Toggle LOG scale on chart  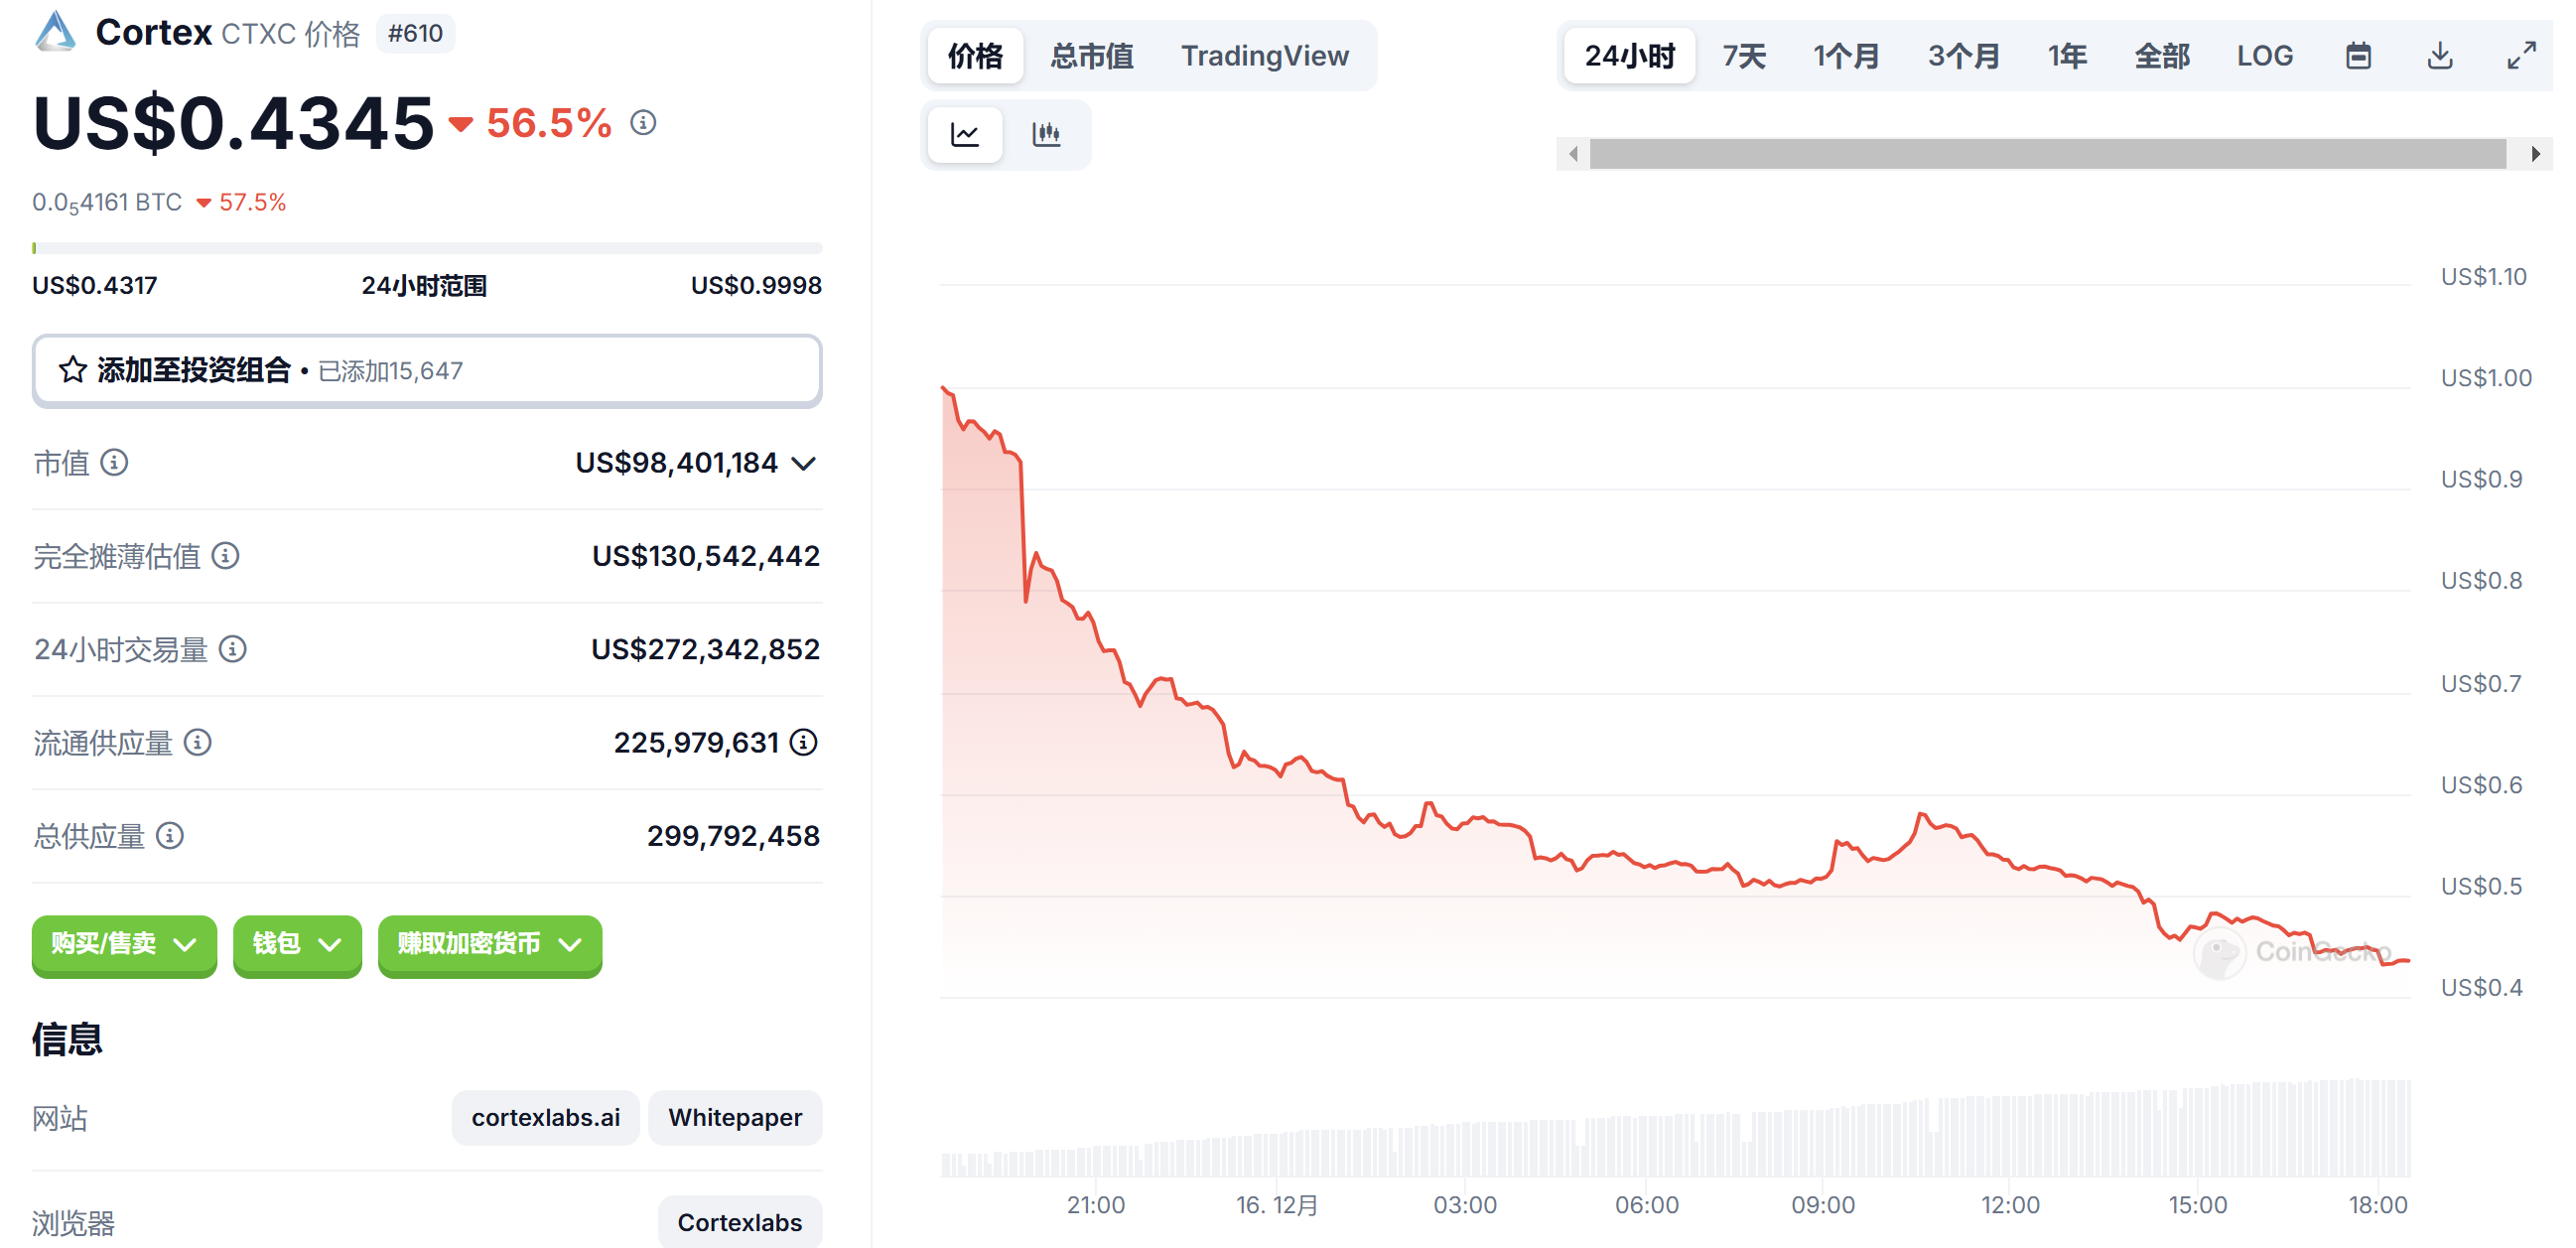[2264, 56]
